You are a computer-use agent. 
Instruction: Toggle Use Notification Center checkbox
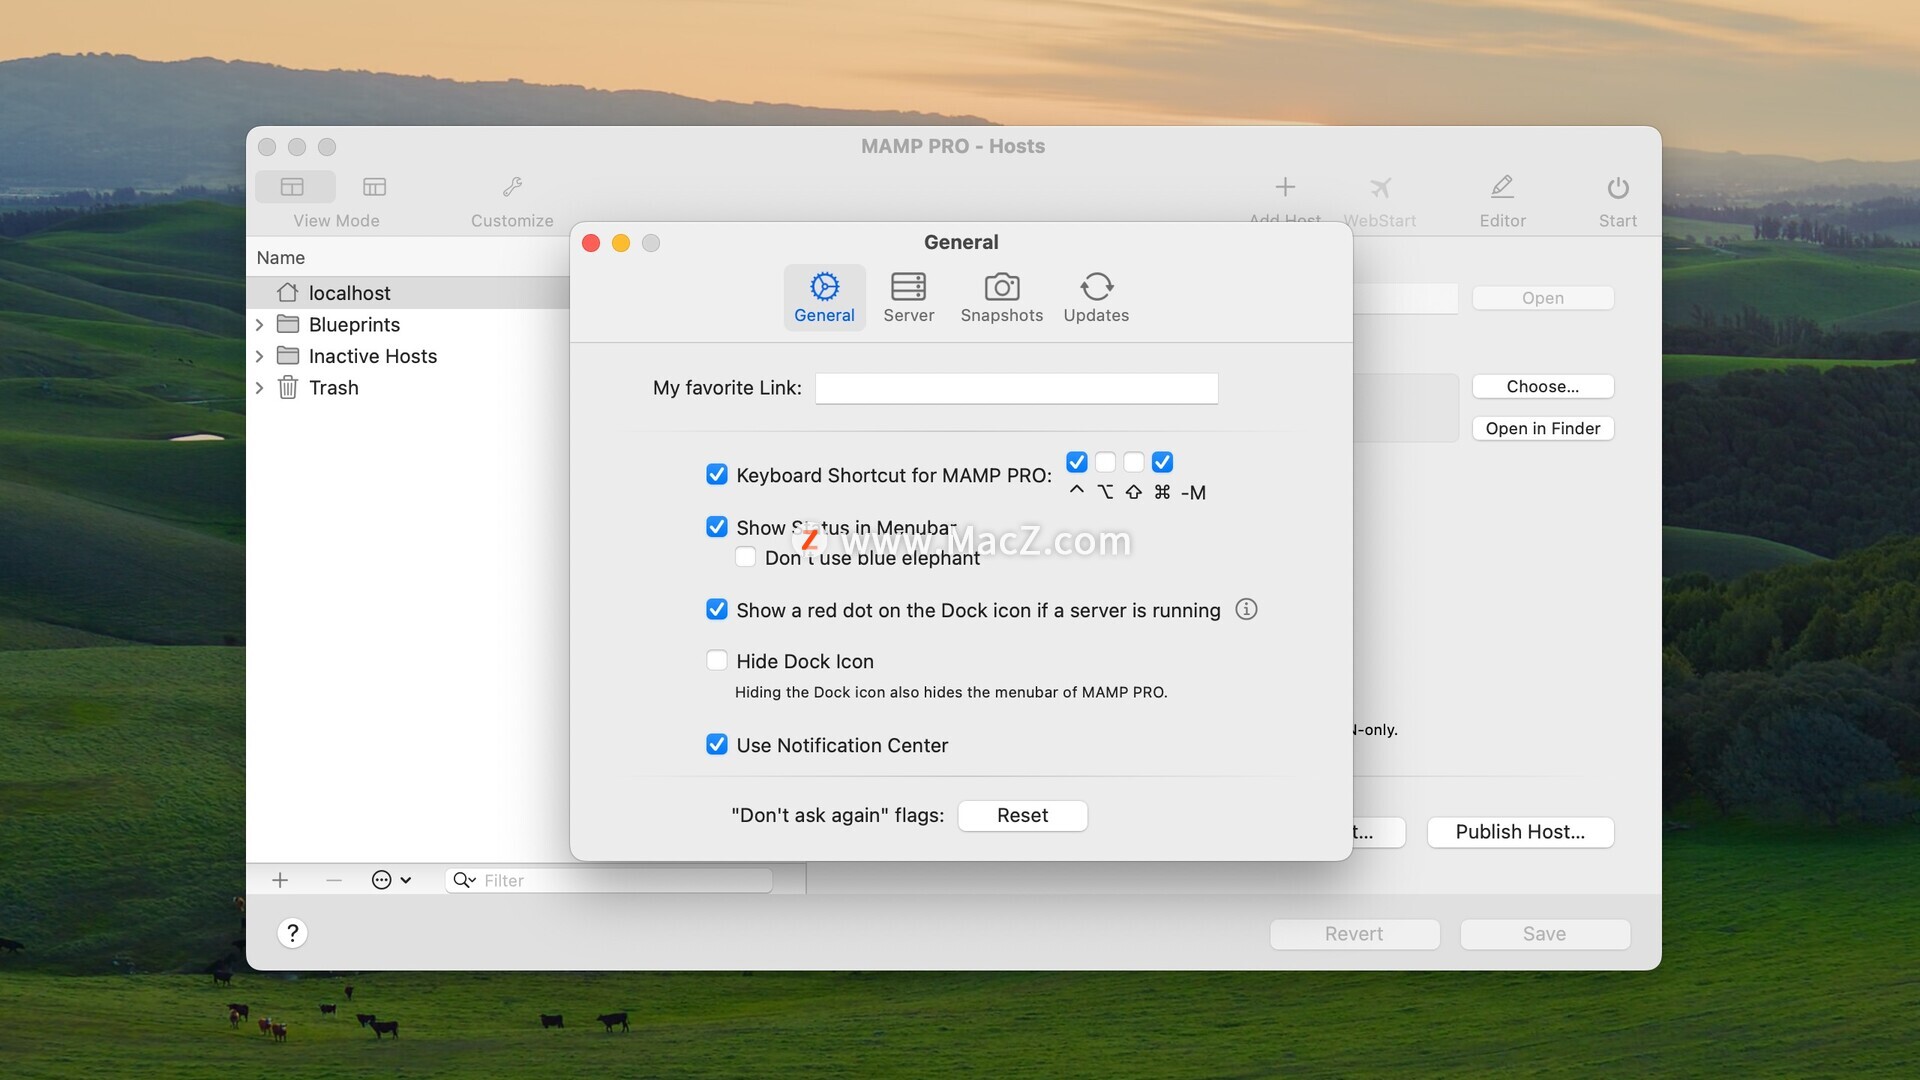pyautogui.click(x=717, y=744)
